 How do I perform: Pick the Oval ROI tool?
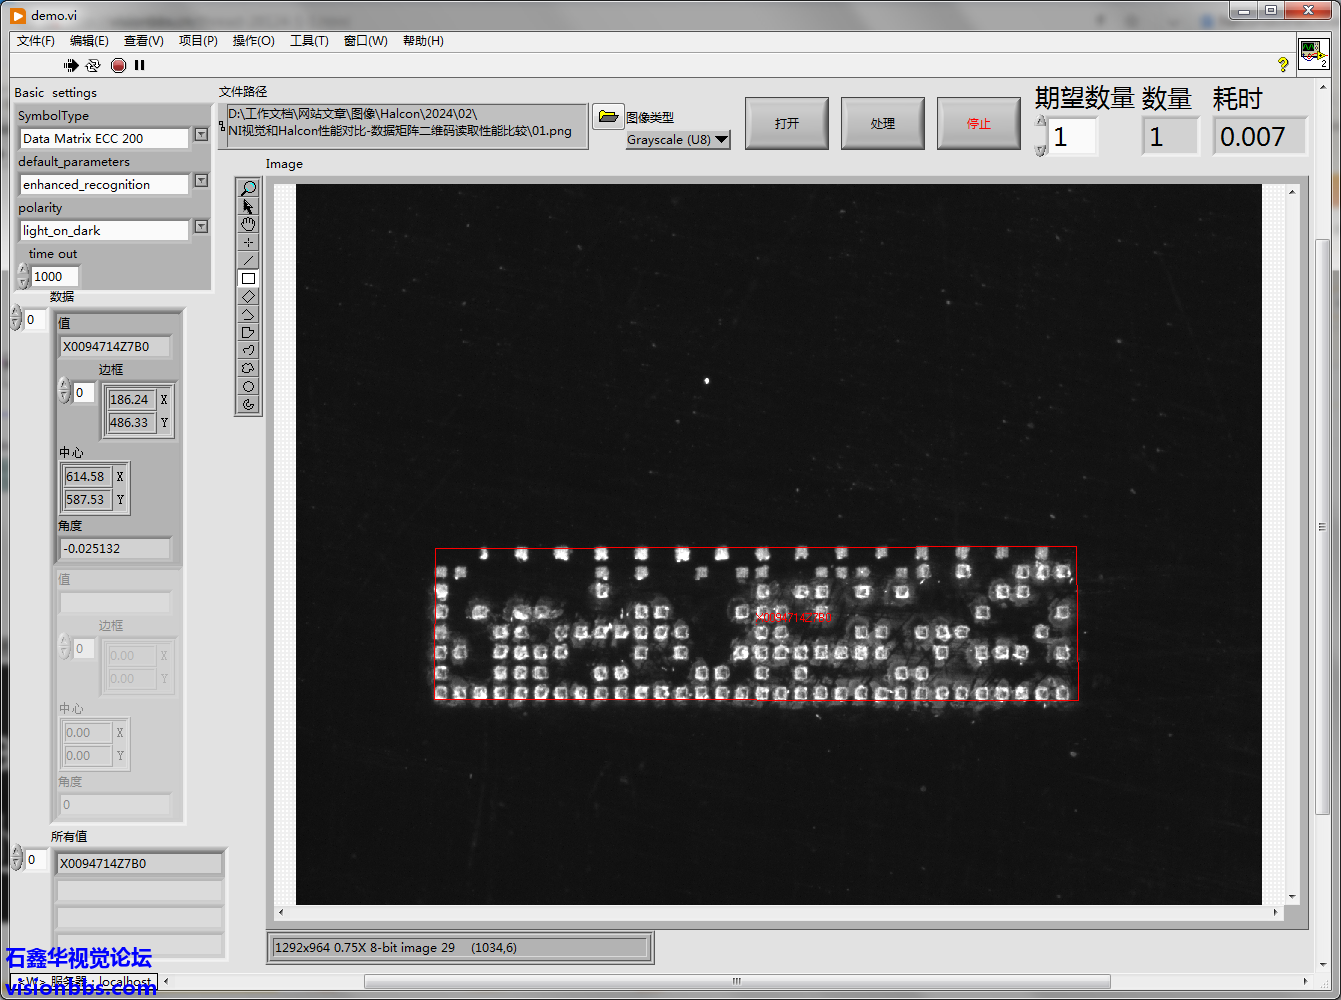click(249, 386)
